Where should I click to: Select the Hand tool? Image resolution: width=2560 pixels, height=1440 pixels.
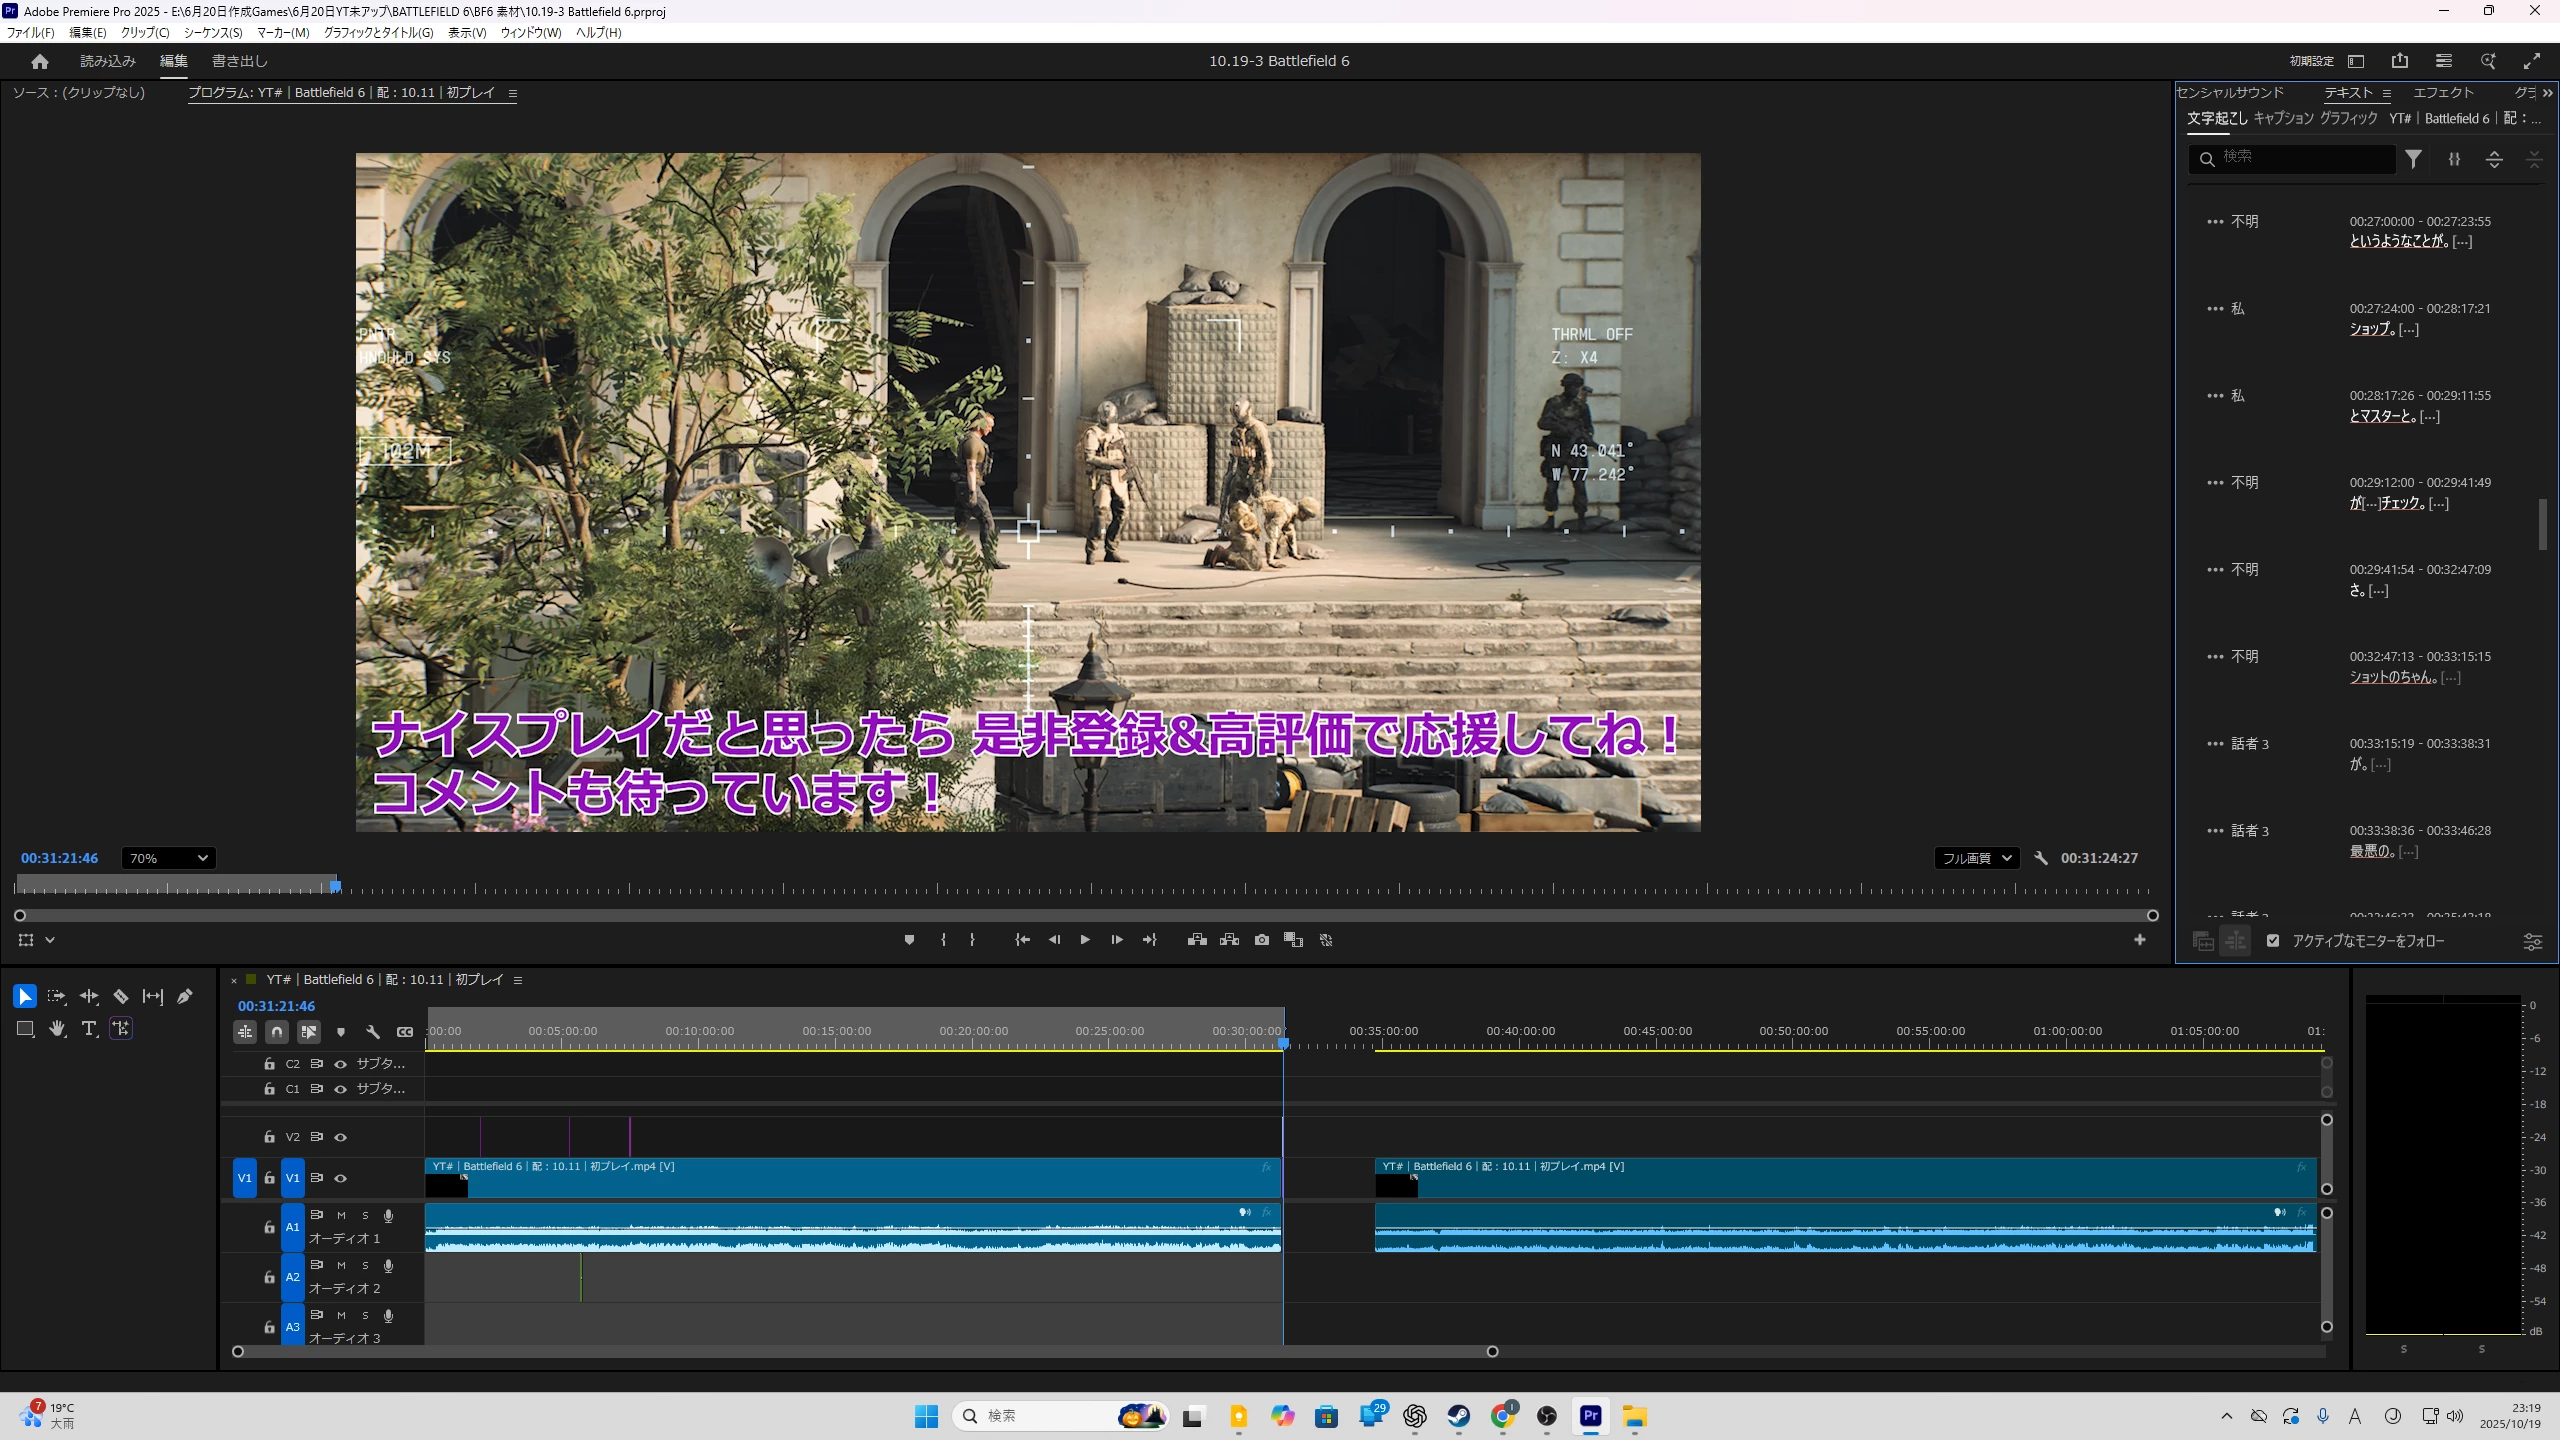tap(57, 1028)
